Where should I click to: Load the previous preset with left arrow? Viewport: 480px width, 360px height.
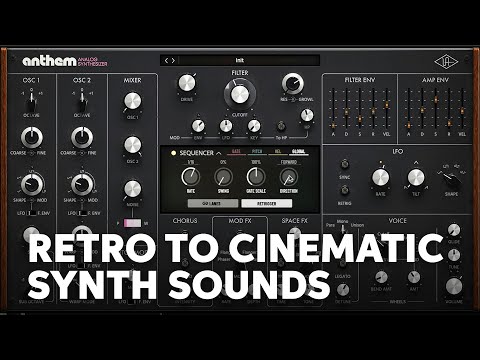coord(167,60)
